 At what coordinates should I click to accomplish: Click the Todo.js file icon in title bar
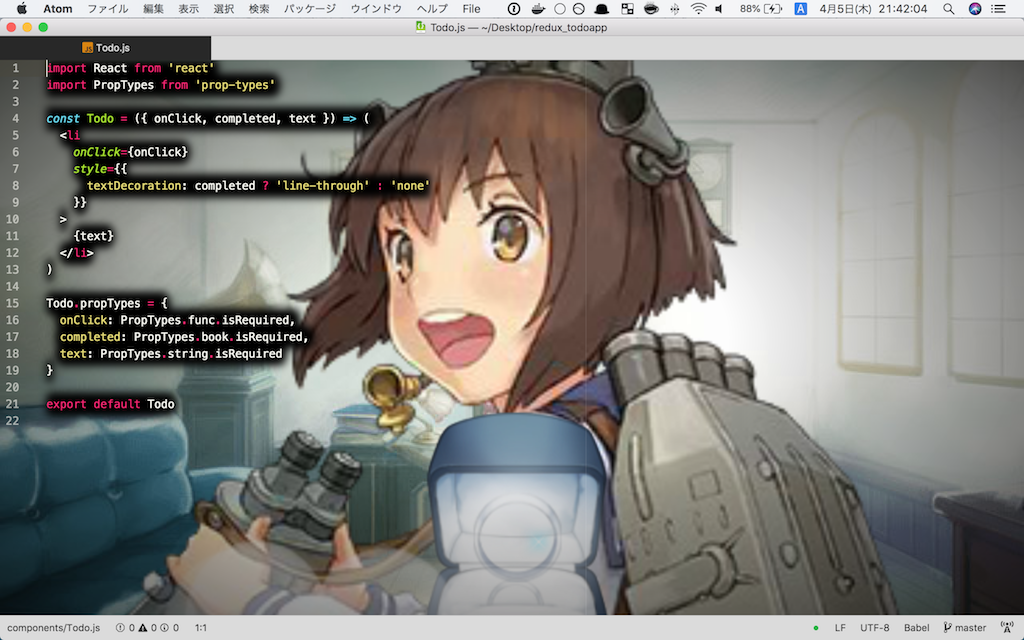point(421,27)
